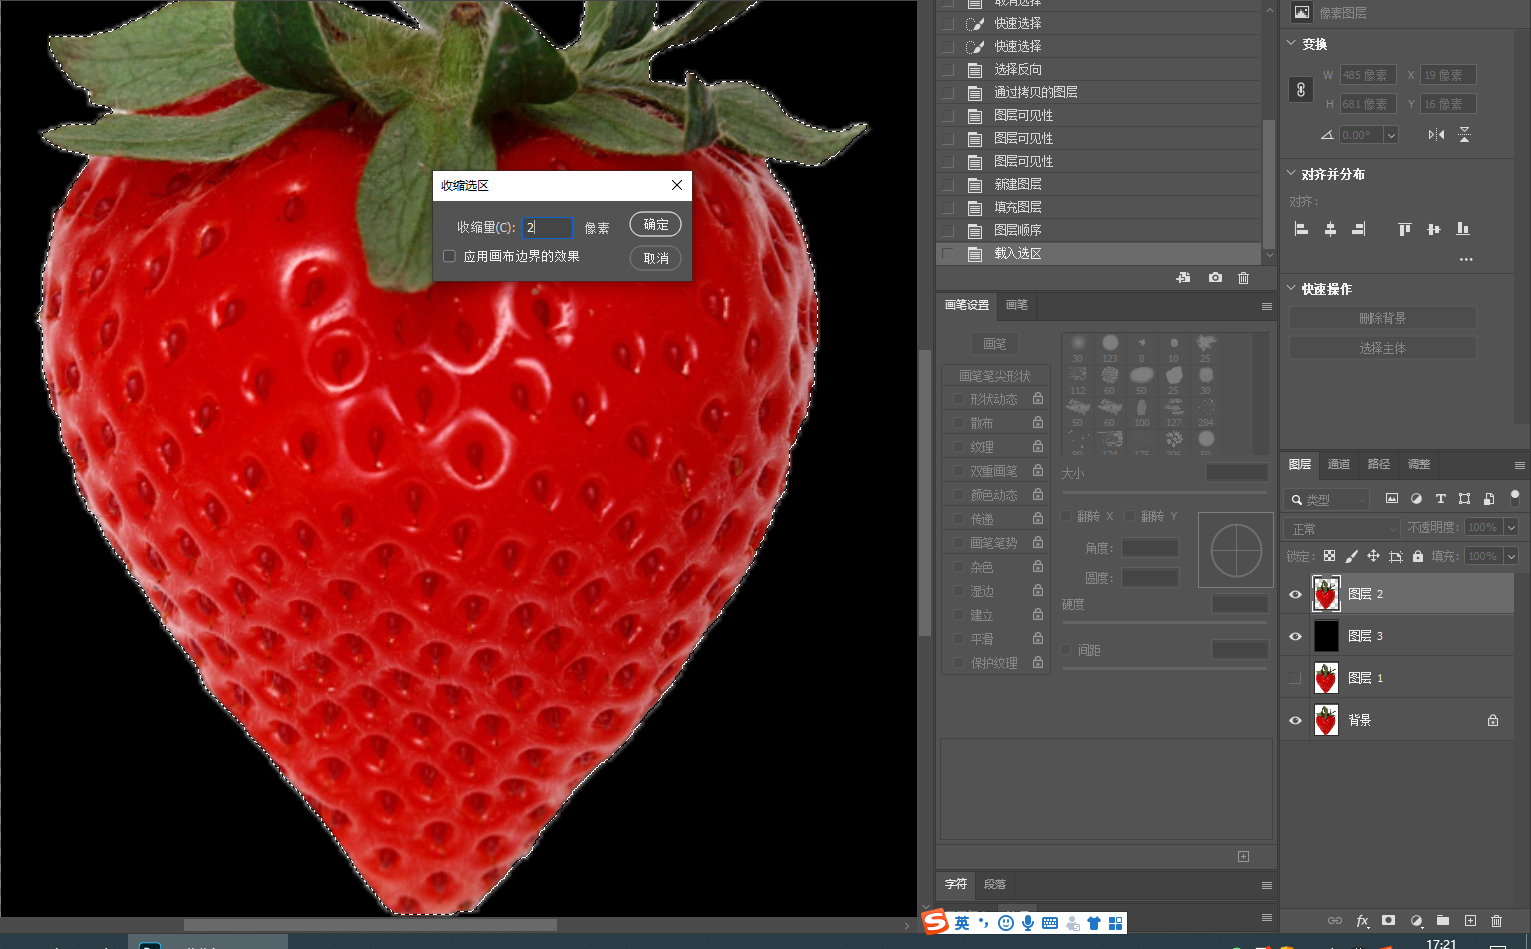1531x949 pixels.
Task: Switch to 通道 tab
Action: tap(1338, 464)
